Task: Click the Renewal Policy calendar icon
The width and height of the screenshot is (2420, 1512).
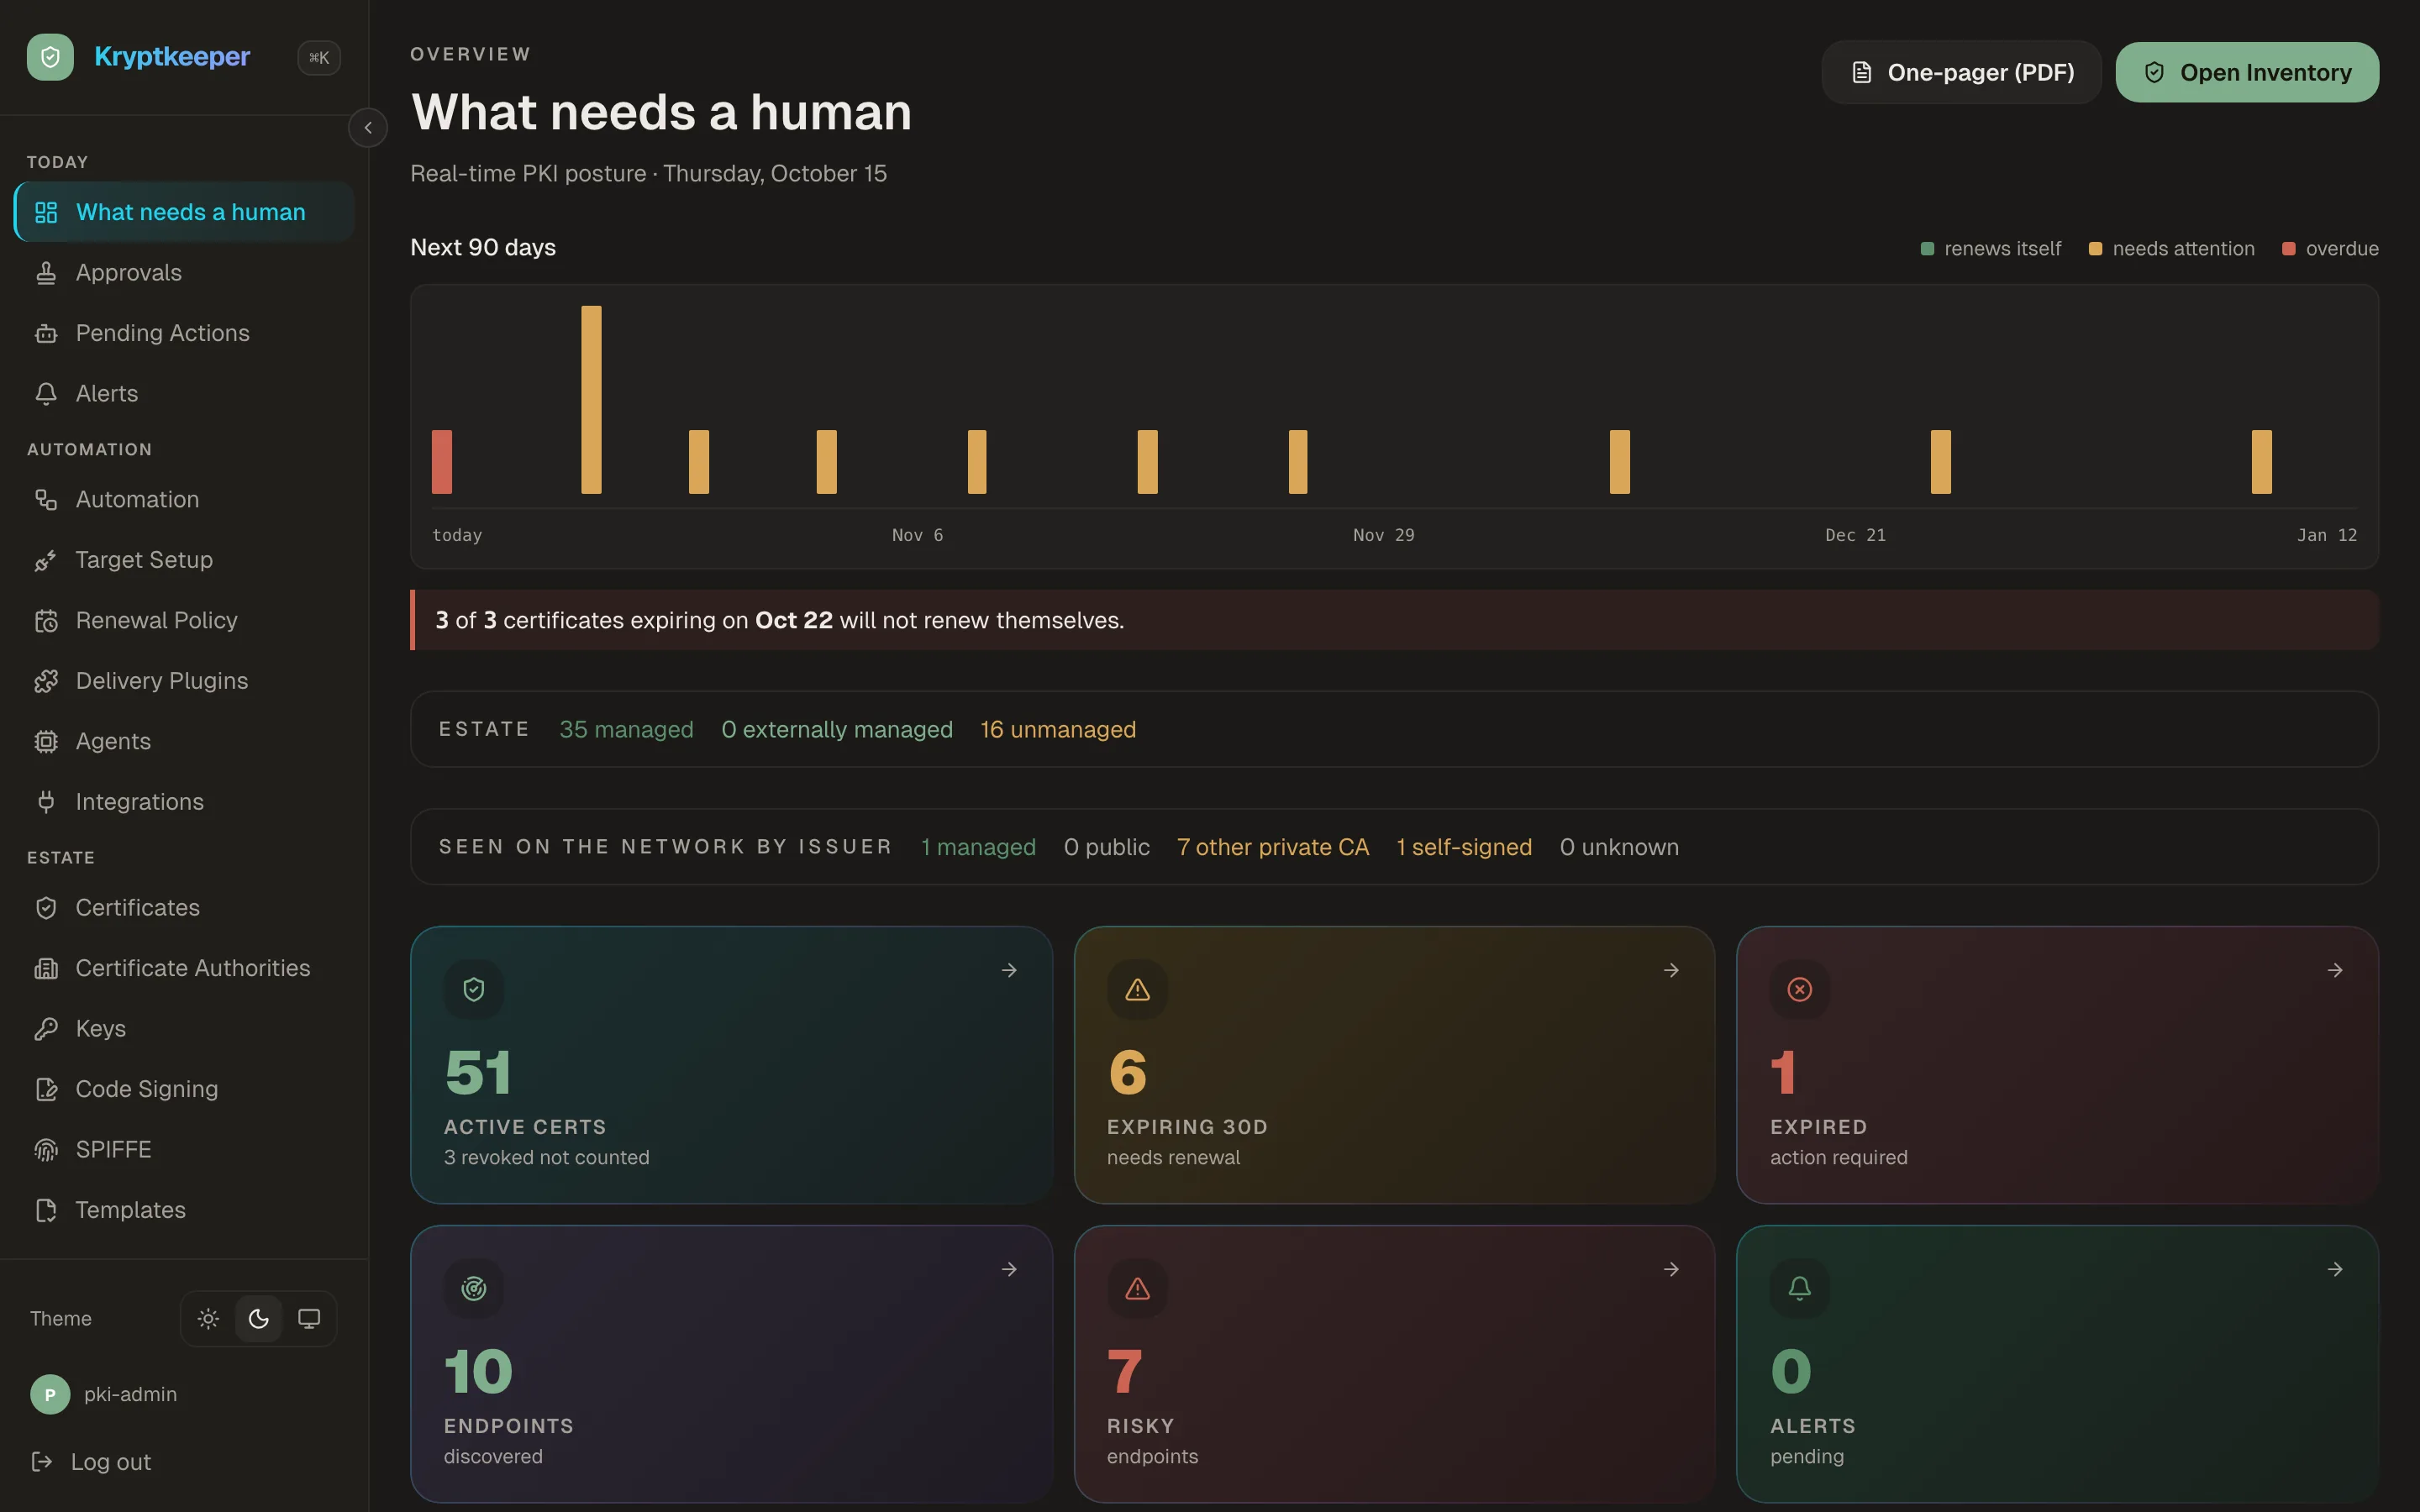Action: [x=46, y=621]
